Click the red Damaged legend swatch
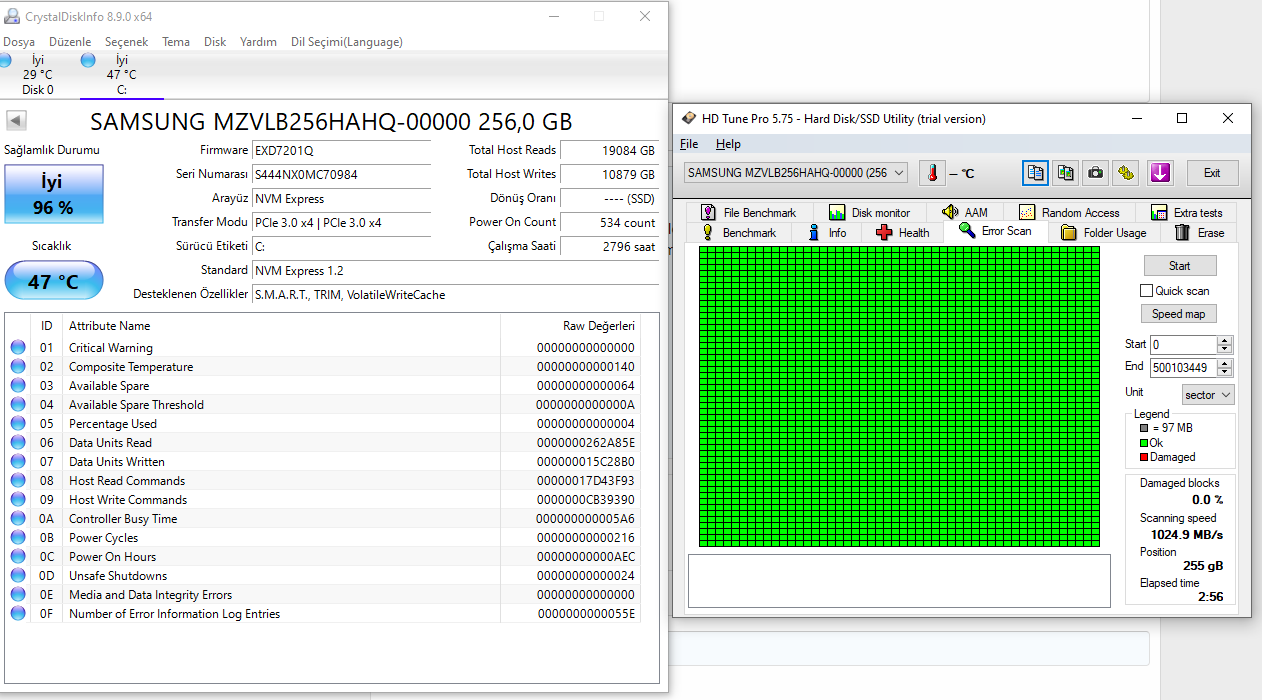 click(1144, 457)
